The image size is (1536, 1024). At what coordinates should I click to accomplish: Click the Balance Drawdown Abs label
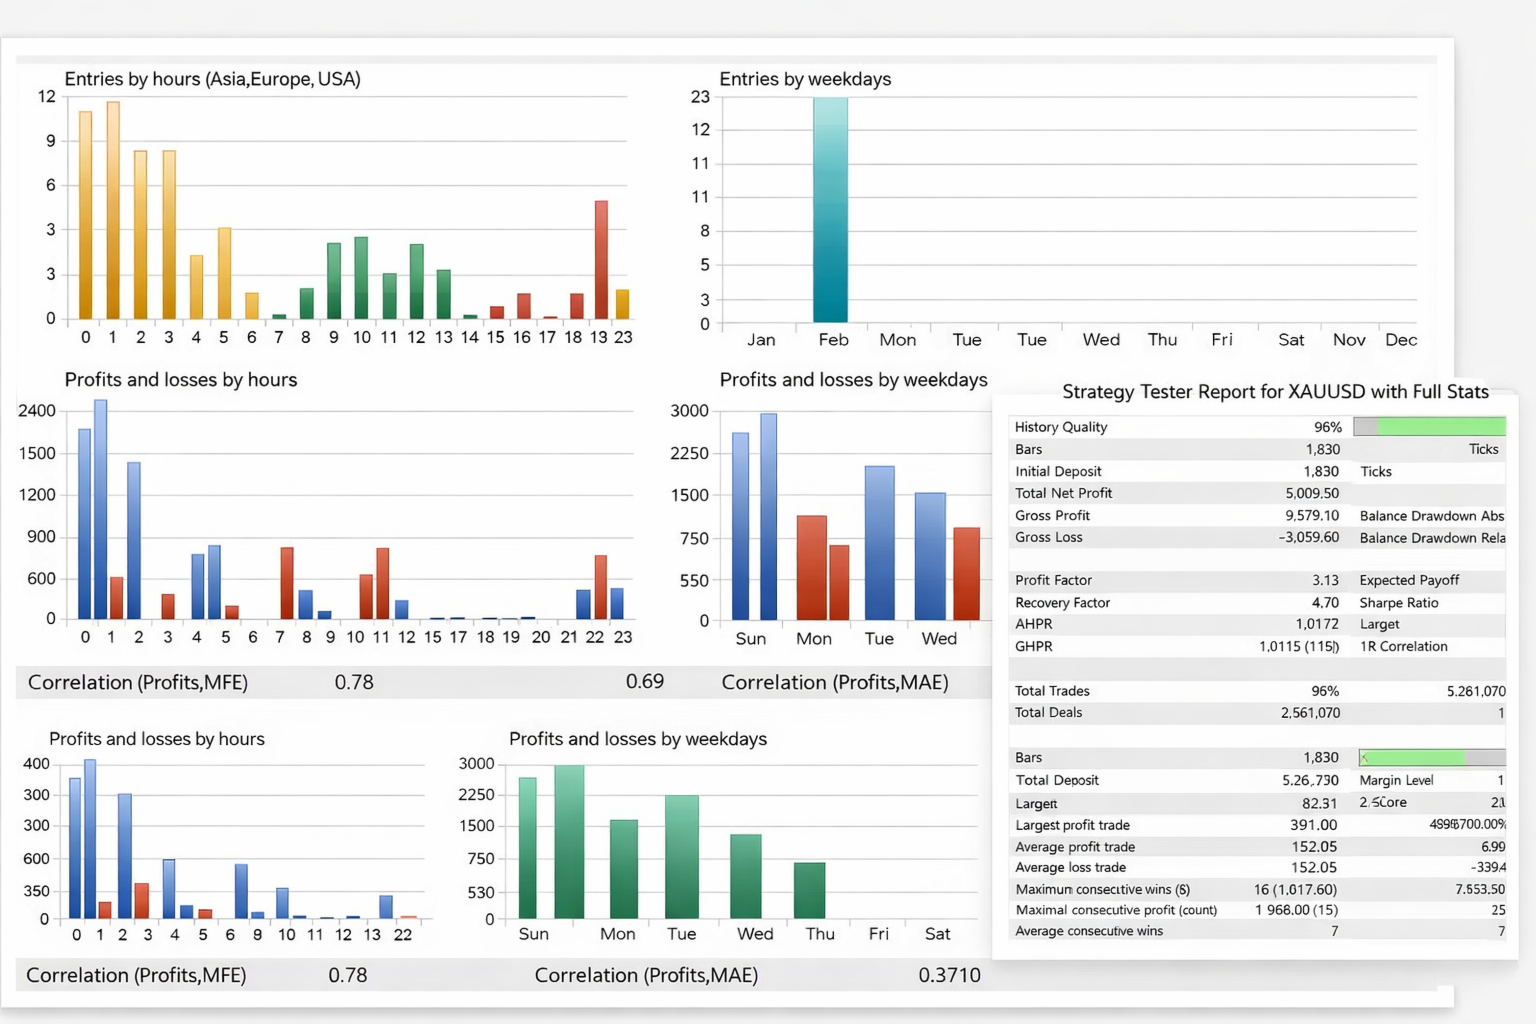[1431, 516]
